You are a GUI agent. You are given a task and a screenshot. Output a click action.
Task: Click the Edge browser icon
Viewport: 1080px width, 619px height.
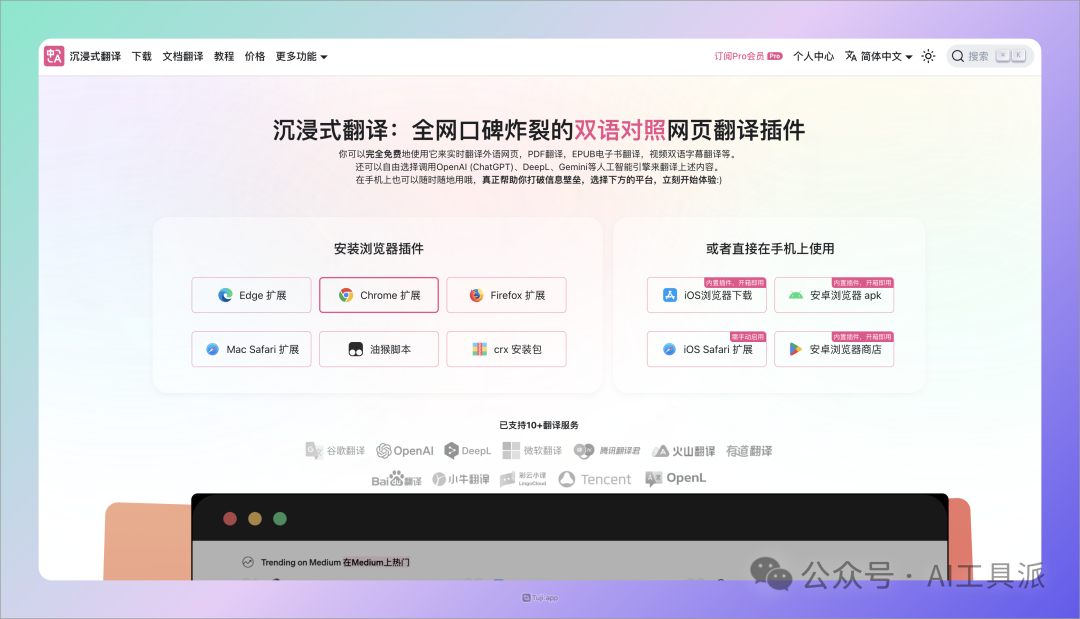(225, 295)
